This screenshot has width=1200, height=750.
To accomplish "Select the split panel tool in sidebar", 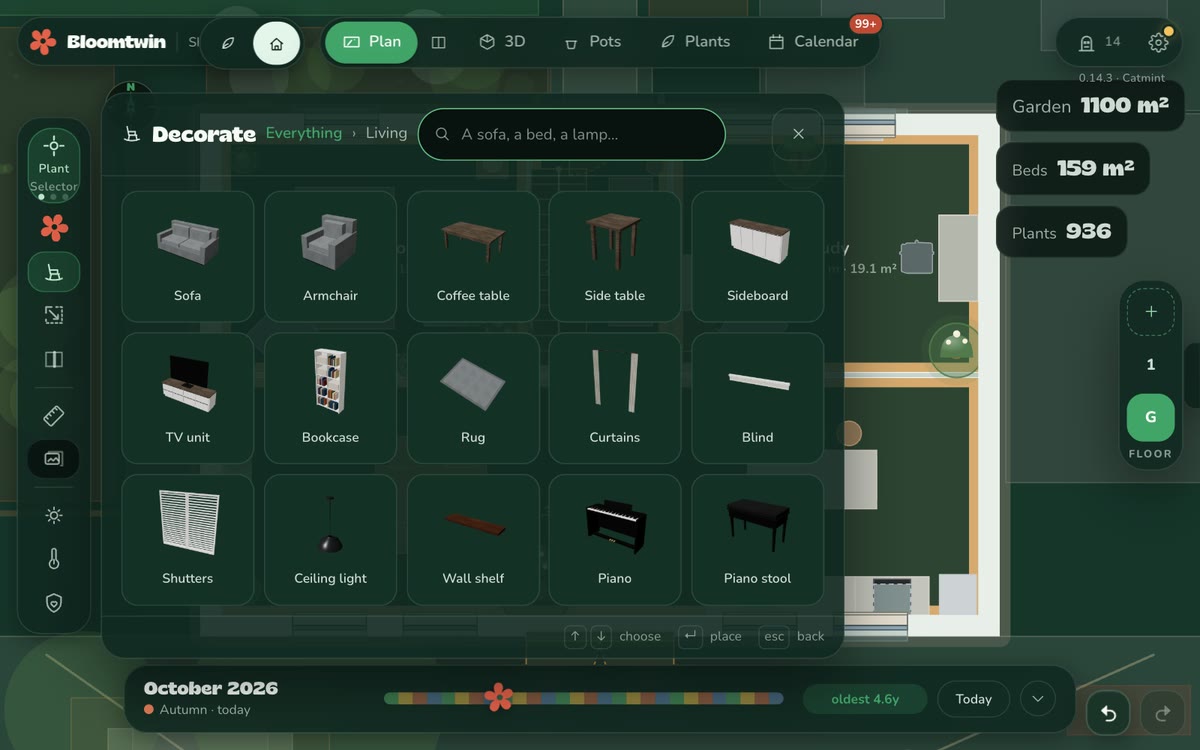I will 54,359.
